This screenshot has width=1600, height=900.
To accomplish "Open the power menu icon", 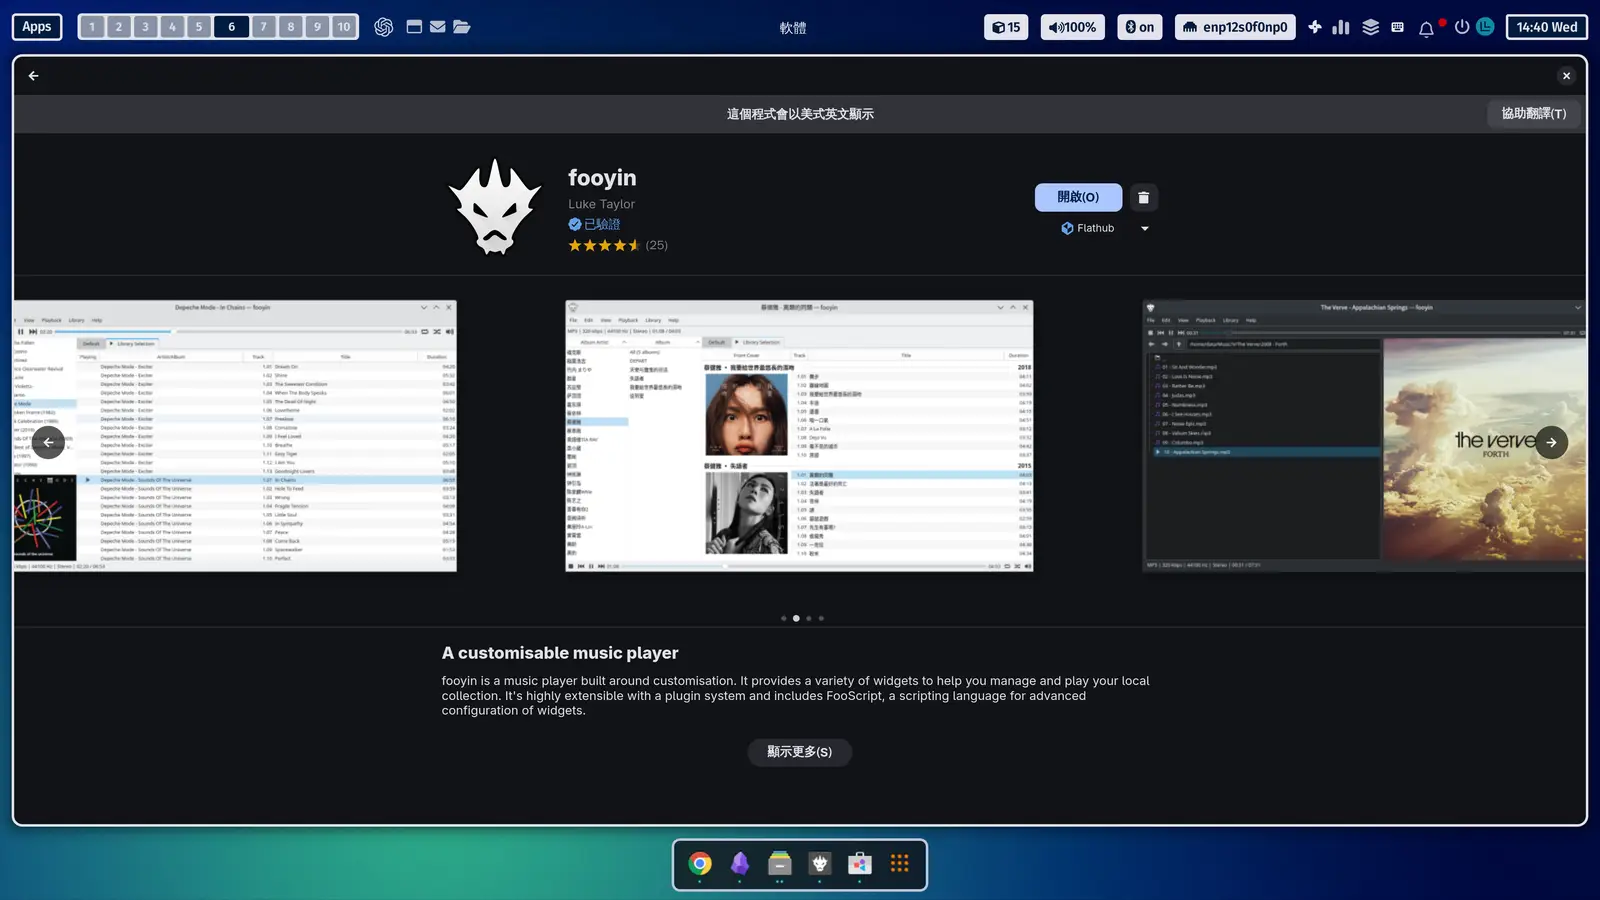I will click(1462, 27).
